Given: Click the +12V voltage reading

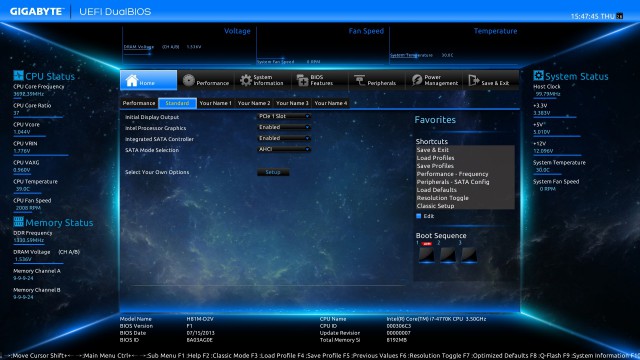Looking at the screenshot, I should pos(543,151).
